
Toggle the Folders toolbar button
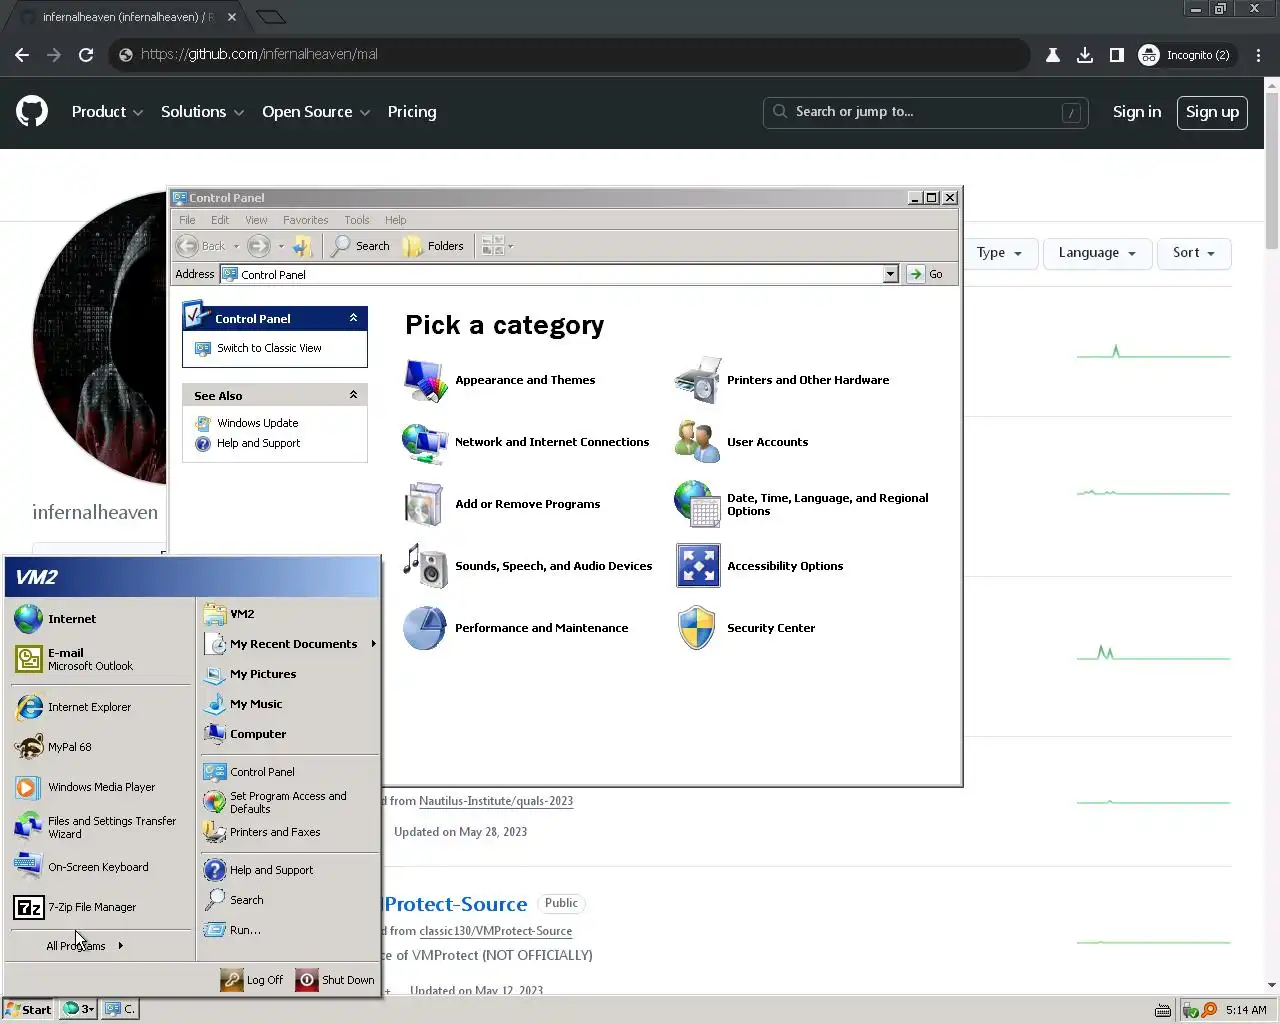434,246
